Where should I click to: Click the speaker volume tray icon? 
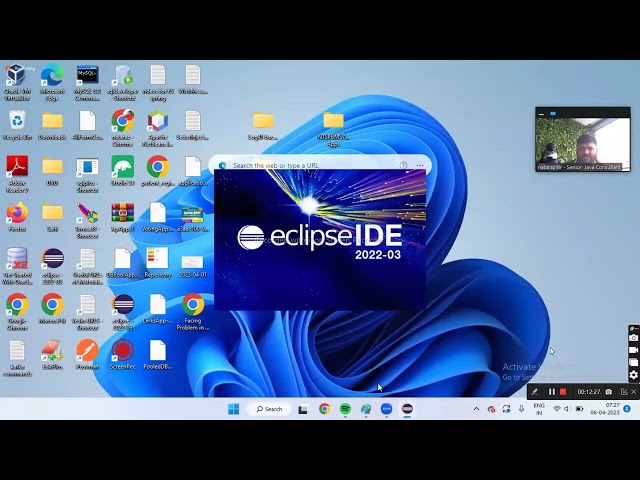tap(567, 409)
